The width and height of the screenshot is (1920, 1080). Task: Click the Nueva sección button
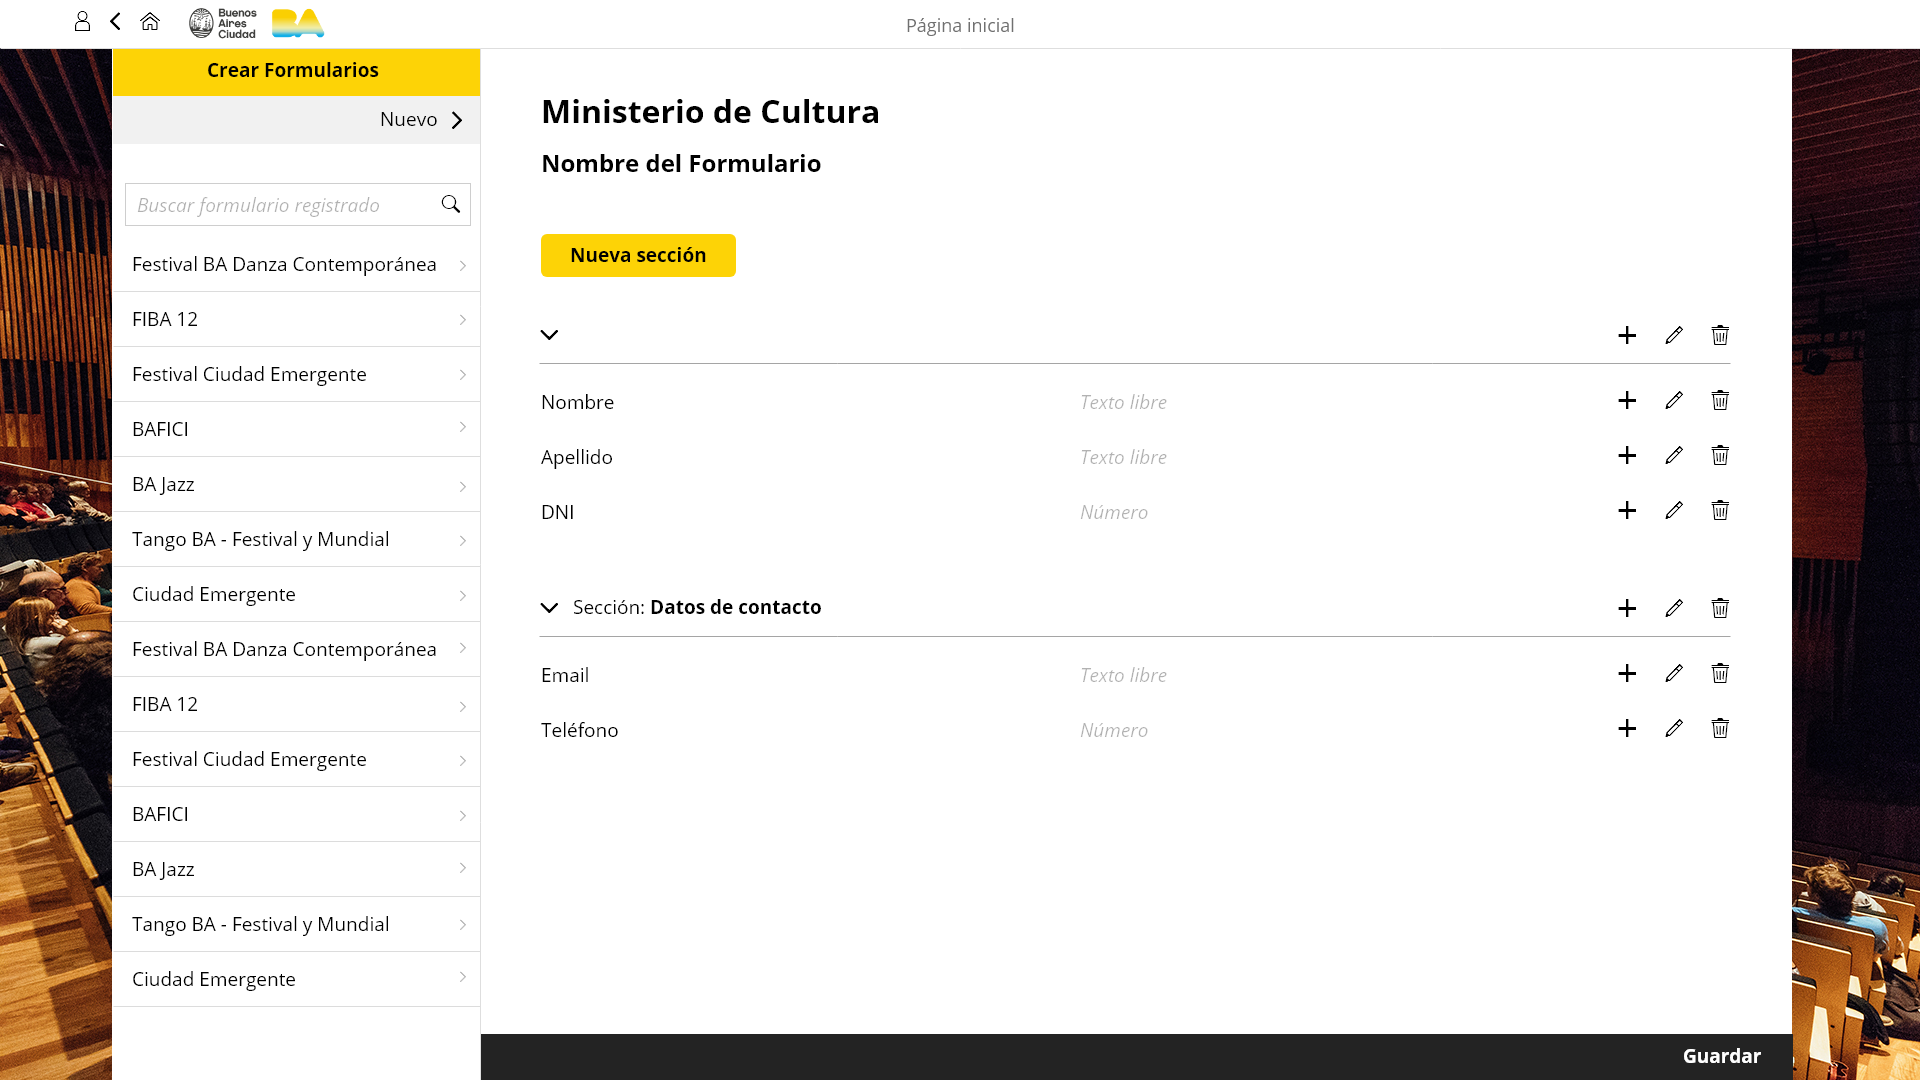pos(638,255)
